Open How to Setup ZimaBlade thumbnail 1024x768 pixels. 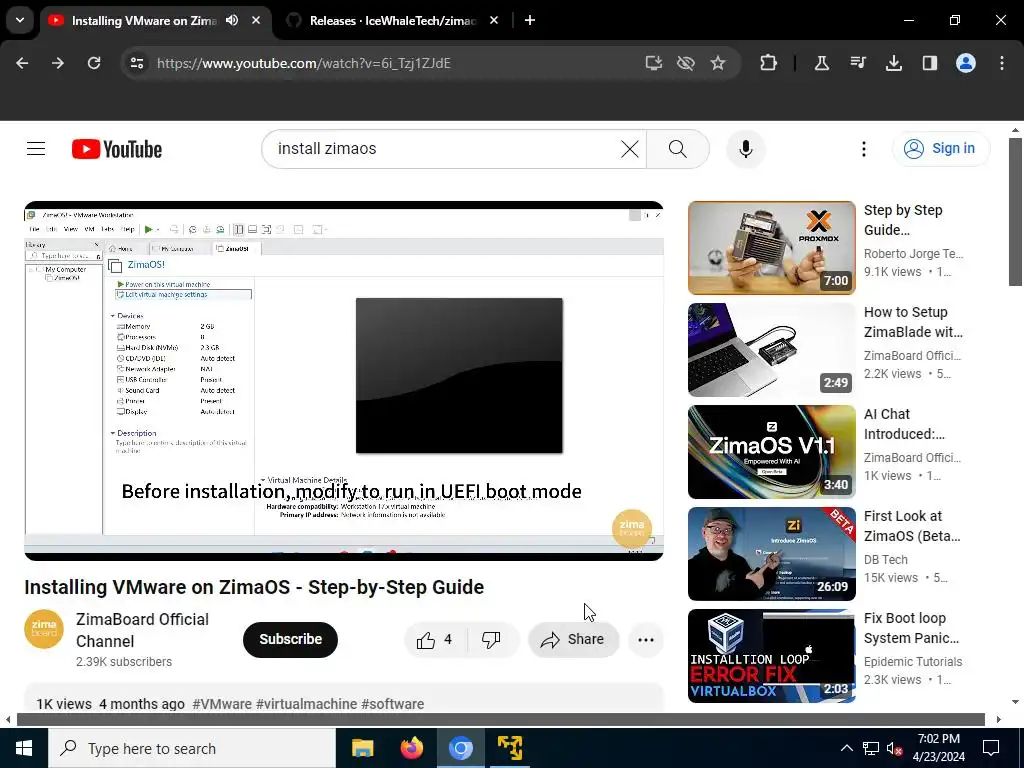pyautogui.click(x=771, y=350)
